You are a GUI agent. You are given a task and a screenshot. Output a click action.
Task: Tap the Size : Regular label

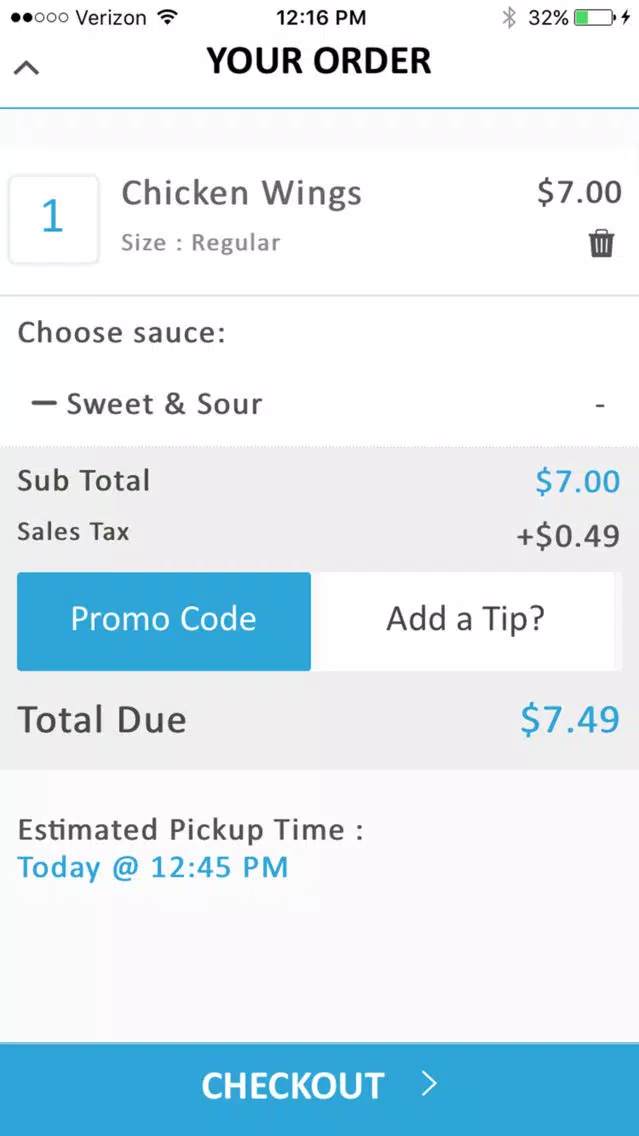(x=201, y=242)
